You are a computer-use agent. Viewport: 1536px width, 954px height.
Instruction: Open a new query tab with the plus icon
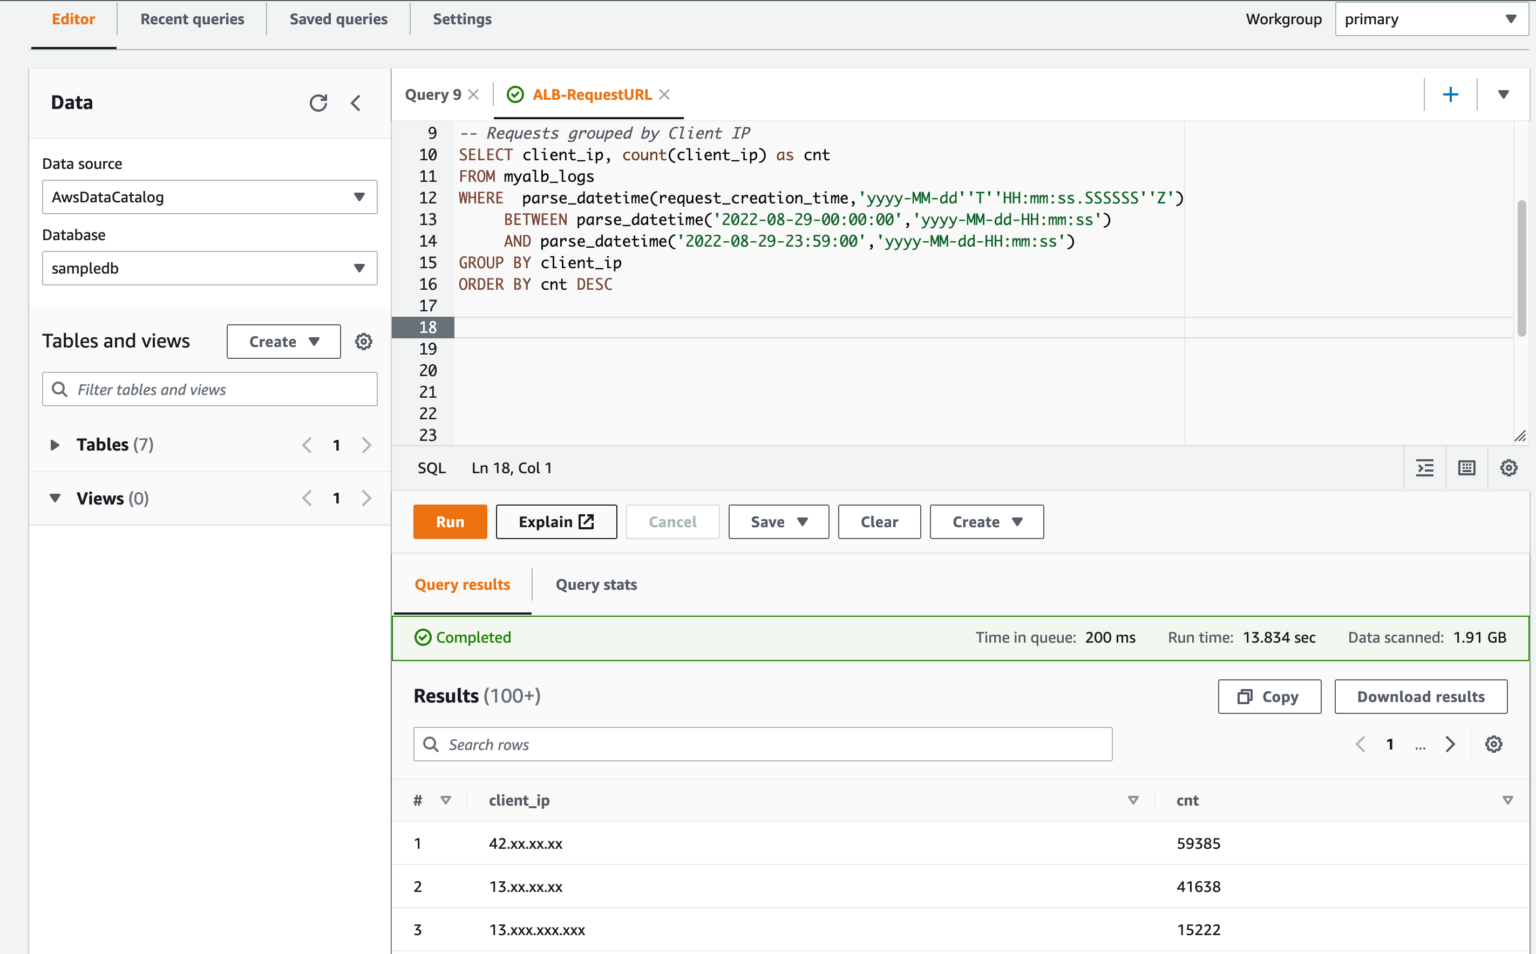click(1450, 94)
